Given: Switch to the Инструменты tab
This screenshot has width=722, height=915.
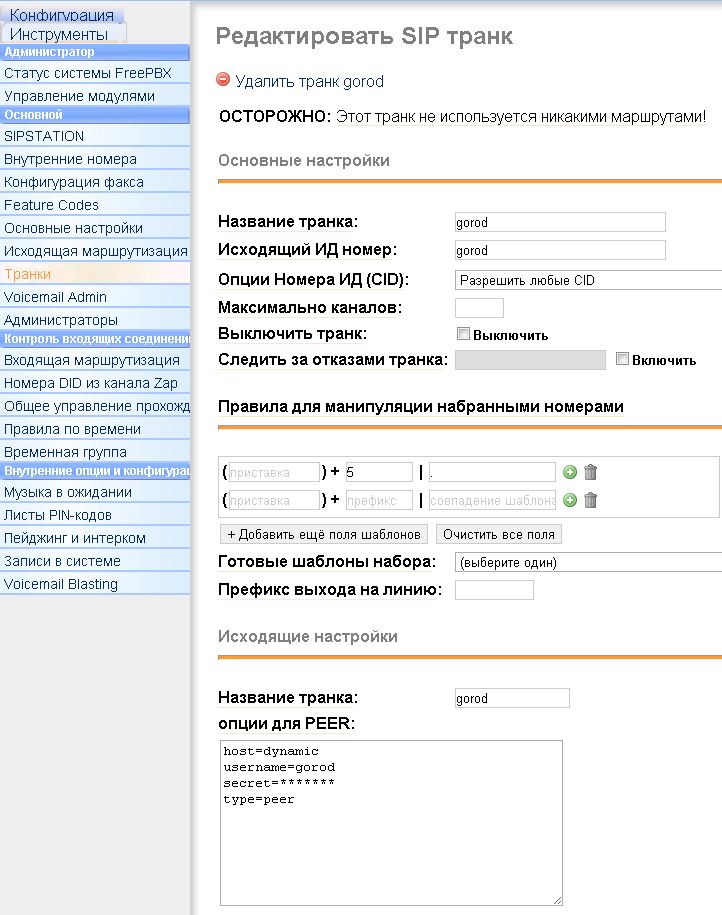Looking at the screenshot, I should point(63,34).
